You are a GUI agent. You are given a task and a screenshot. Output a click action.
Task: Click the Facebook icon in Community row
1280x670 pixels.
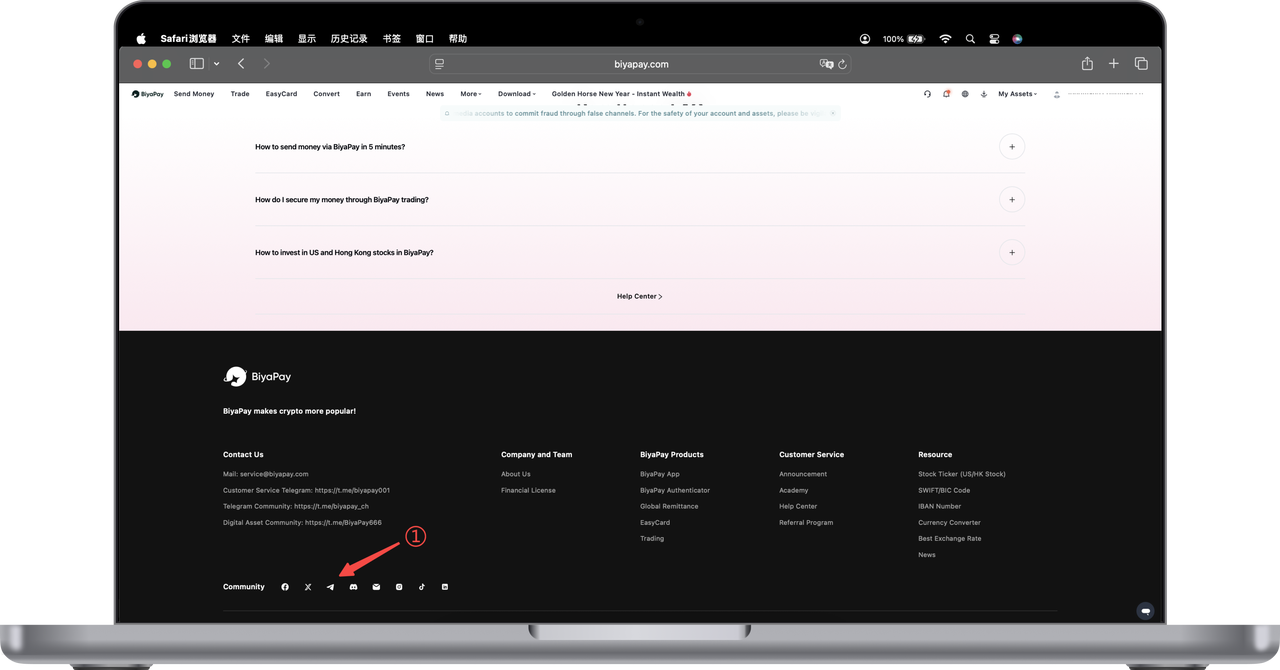coord(285,587)
